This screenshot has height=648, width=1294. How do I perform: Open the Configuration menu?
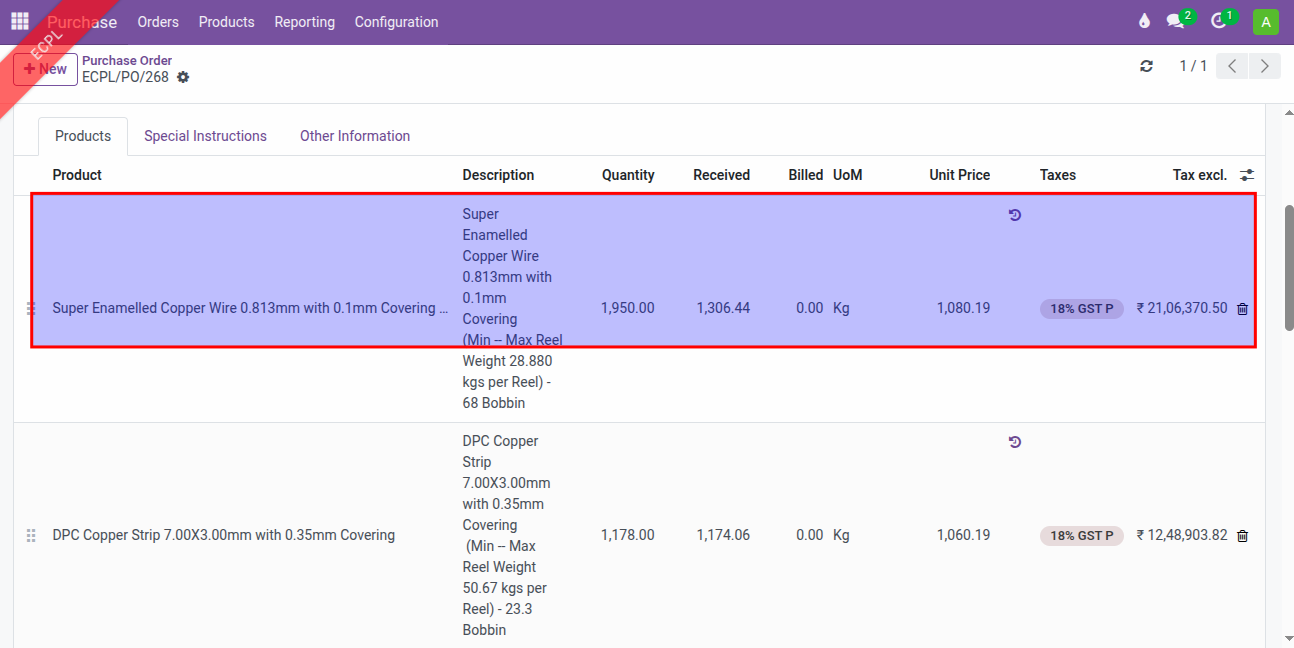396,22
